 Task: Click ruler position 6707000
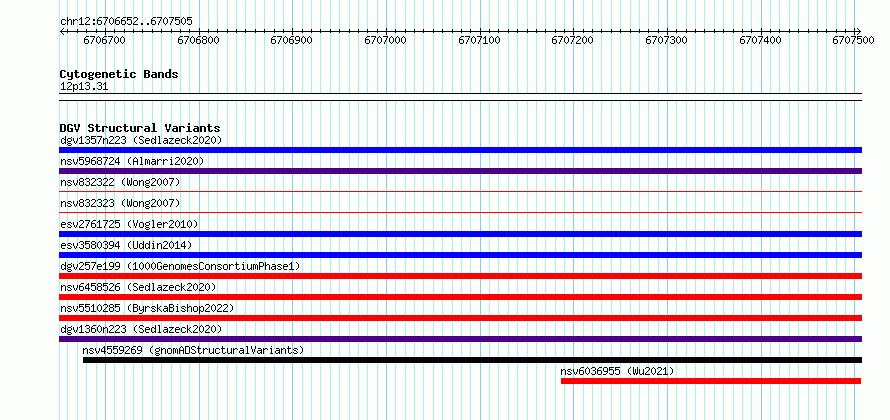pos(385,40)
